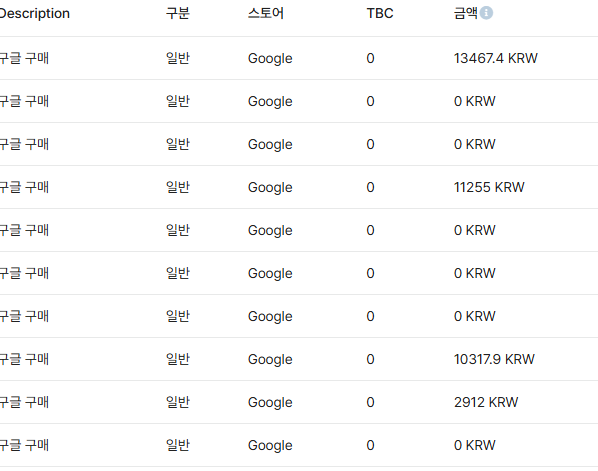Select Google store in the 2912 KRW row
This screenshot has width=598, height=471.
(x=270, y=403)
